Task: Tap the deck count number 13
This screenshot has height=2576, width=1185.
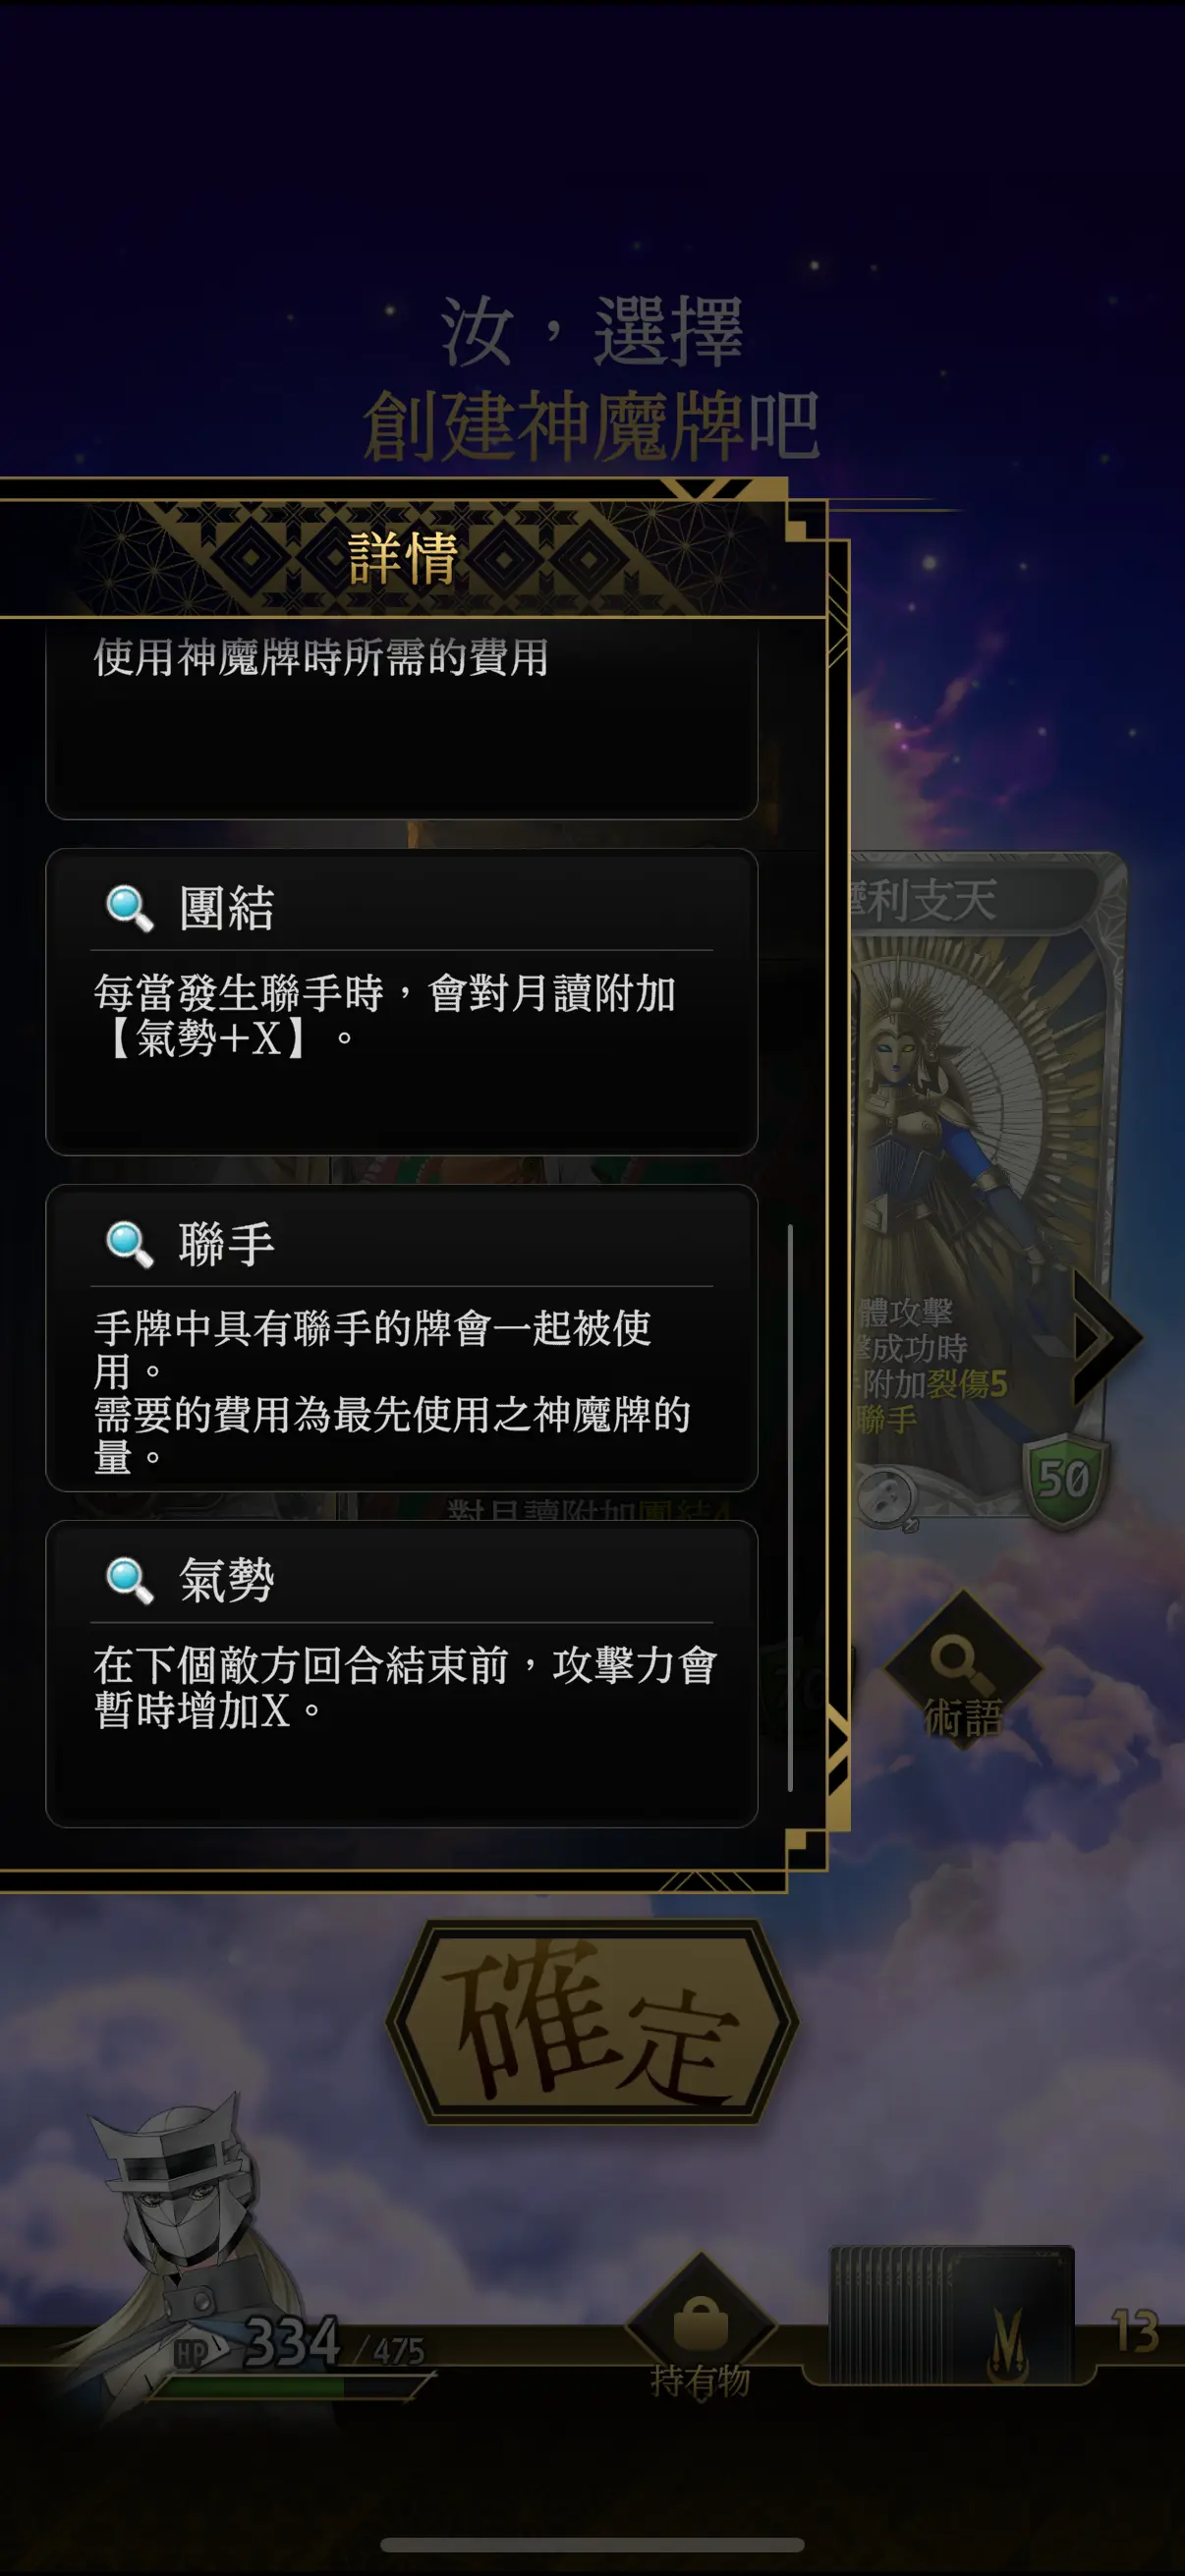Action: 1135,2331
